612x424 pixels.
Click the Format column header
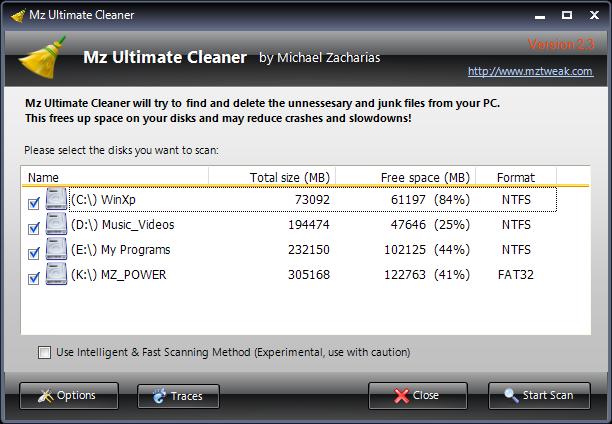(516, 177)
